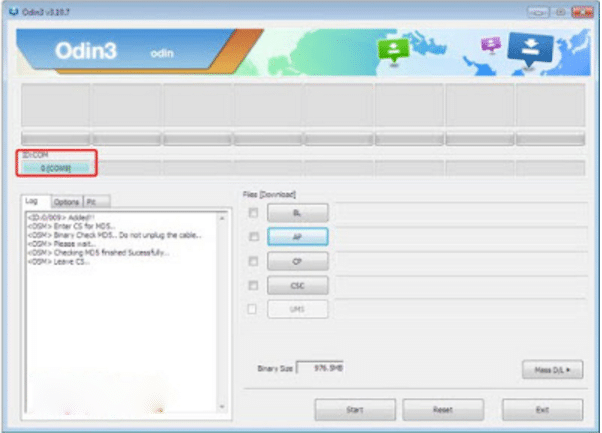The height and width of the screenshot is (433, 602).
Task: Click the AP button to choose firmware
Action: click(x=298, y=236)
